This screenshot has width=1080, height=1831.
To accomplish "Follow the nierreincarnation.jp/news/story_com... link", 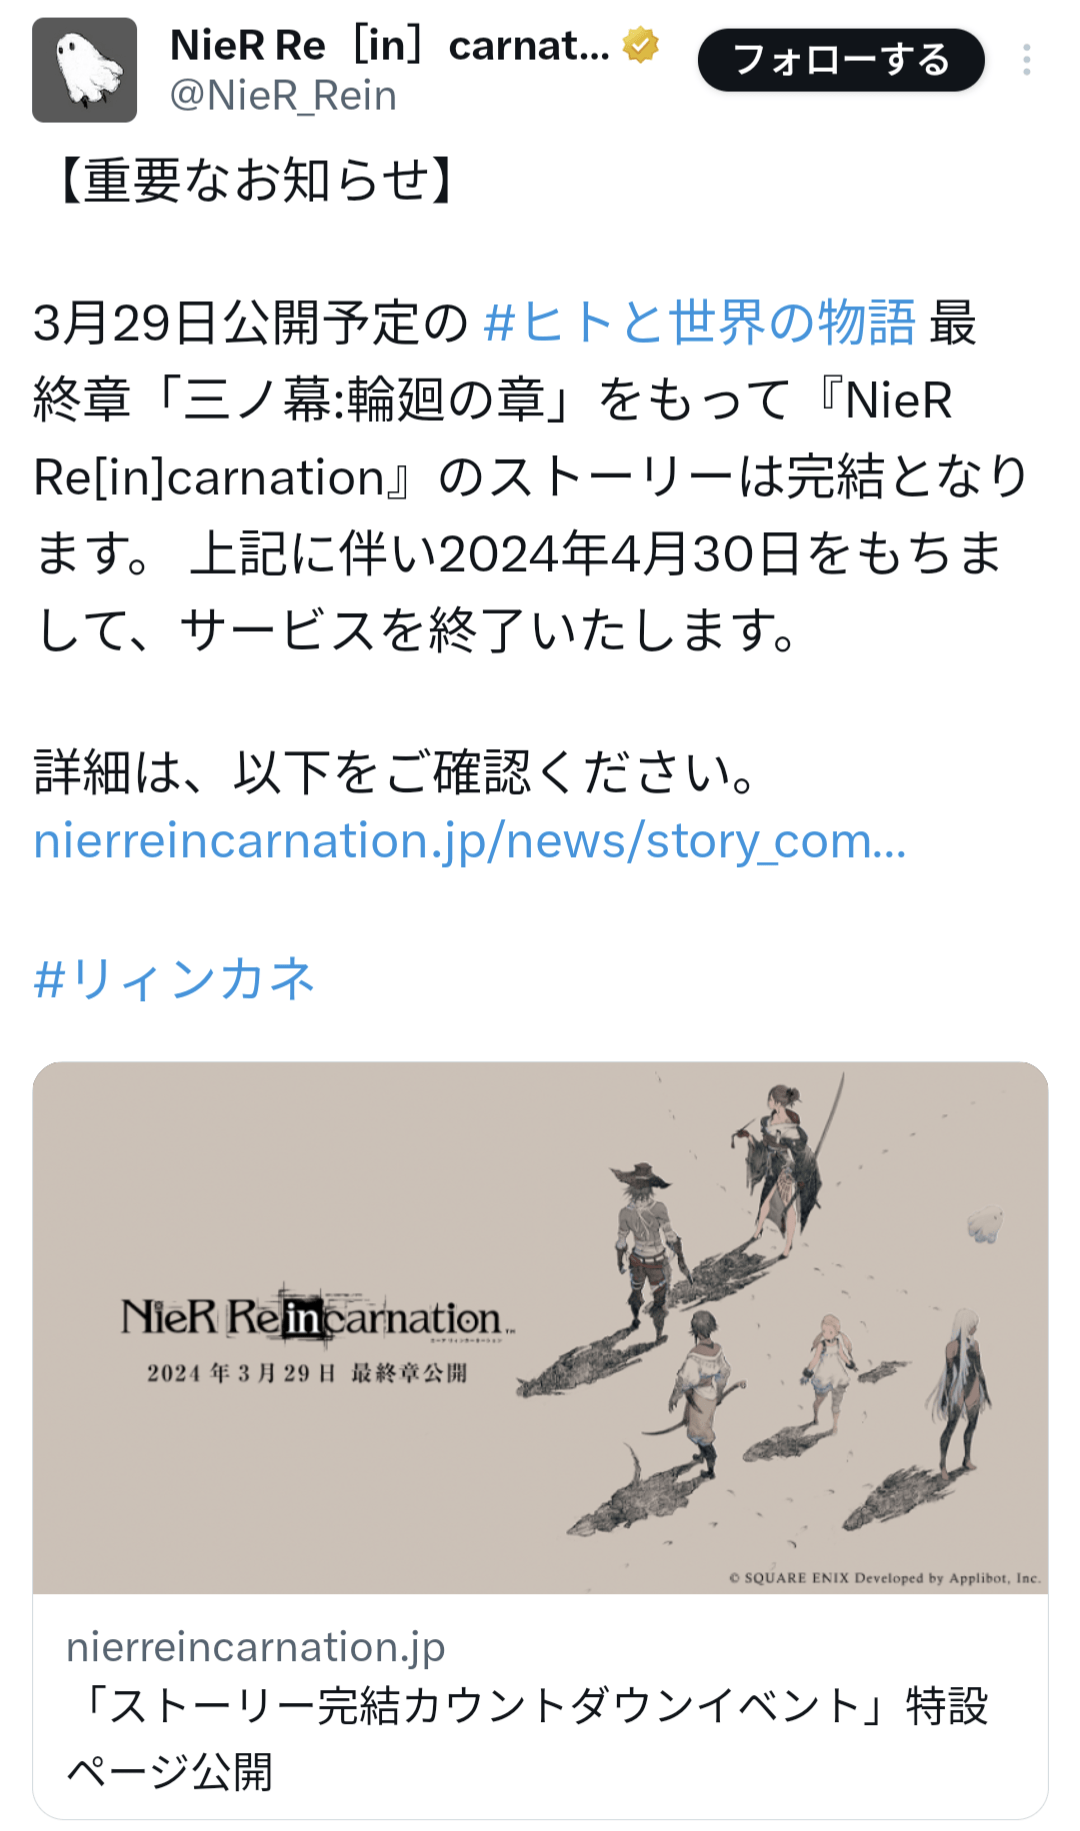I will coord(470,841).
